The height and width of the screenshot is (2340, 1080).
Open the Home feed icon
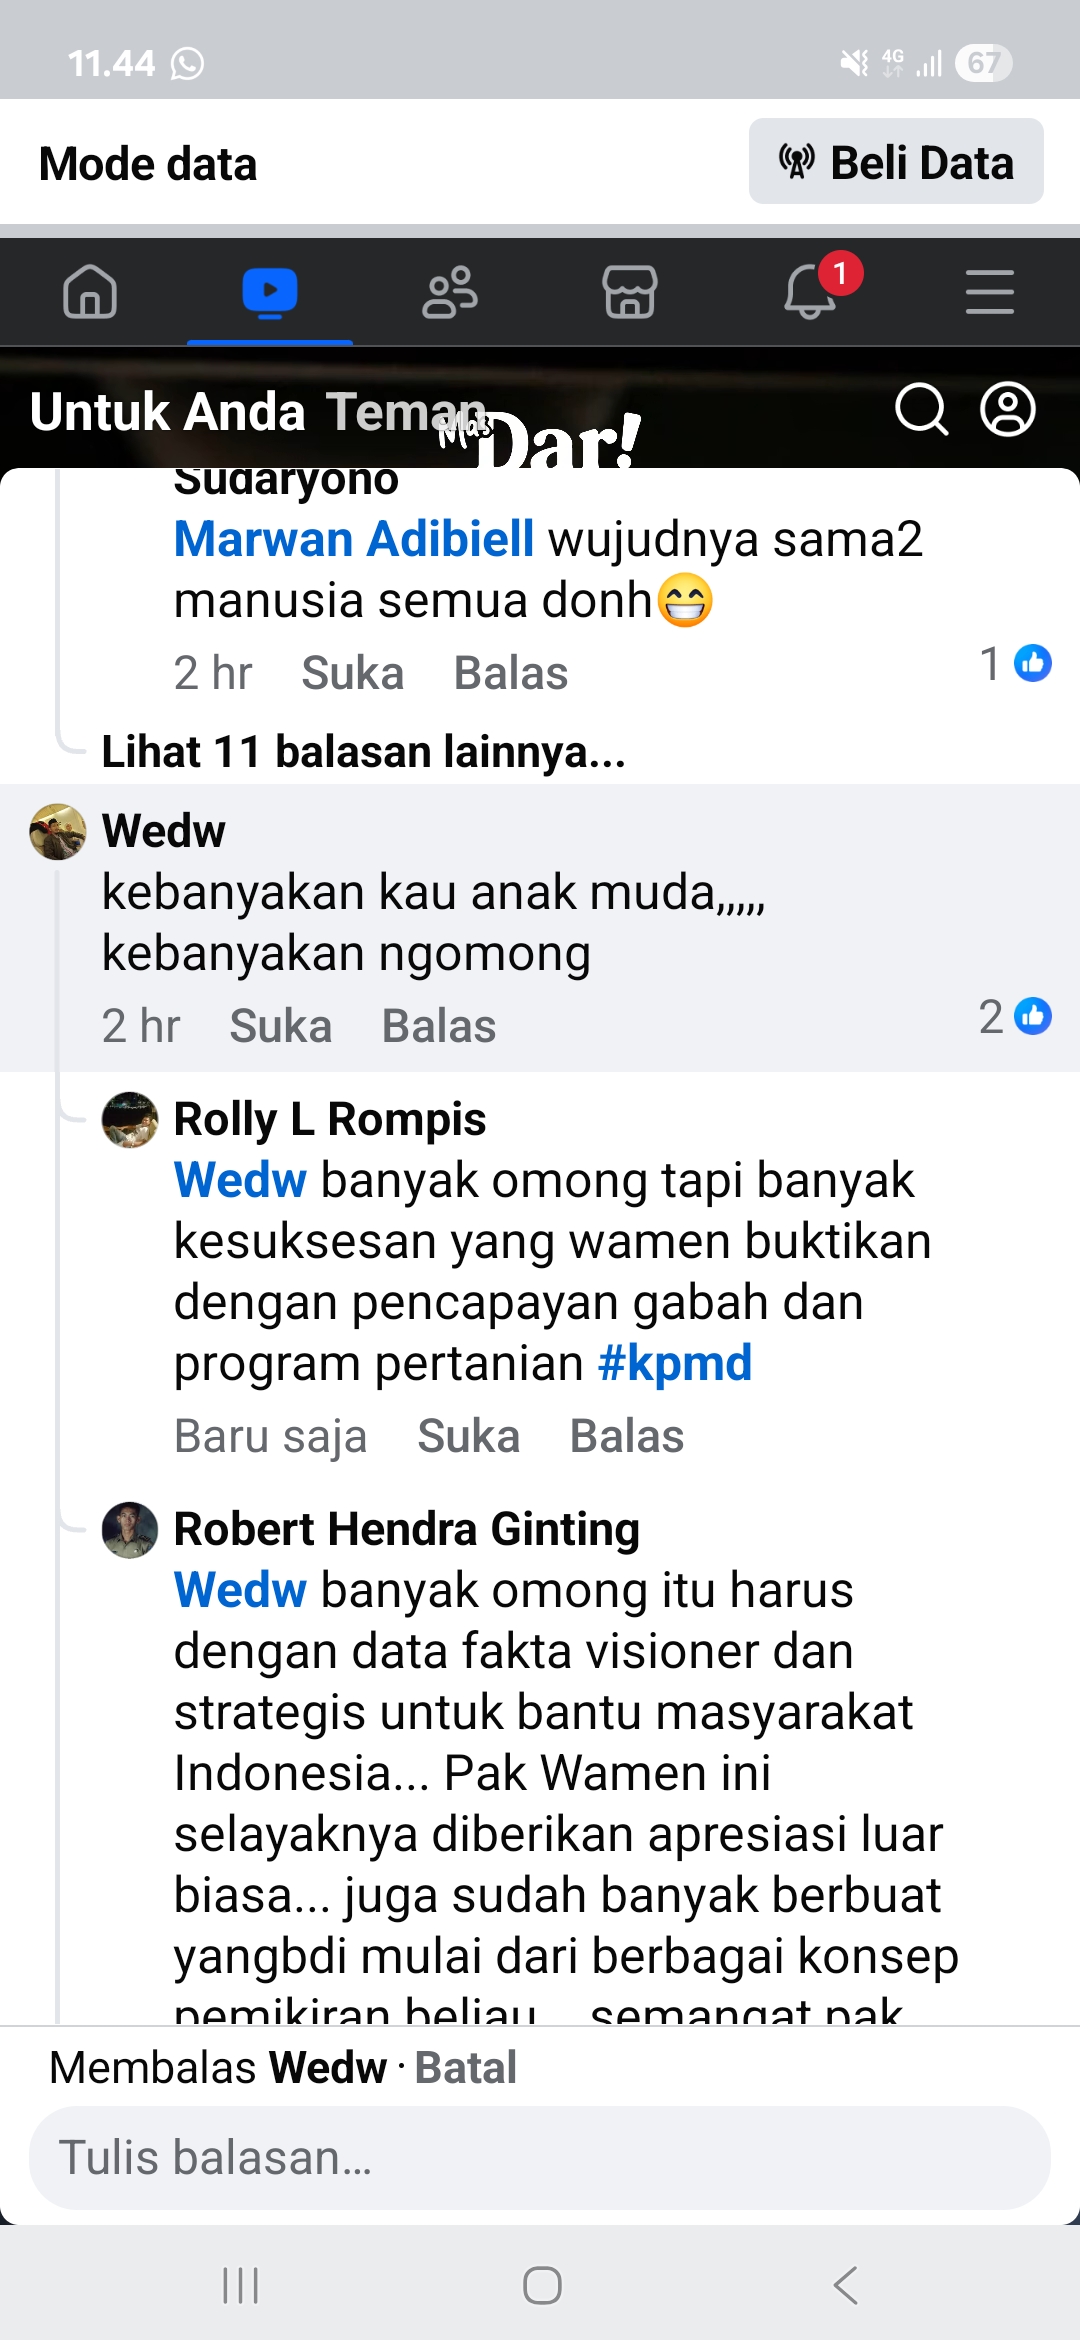point(90,292)
